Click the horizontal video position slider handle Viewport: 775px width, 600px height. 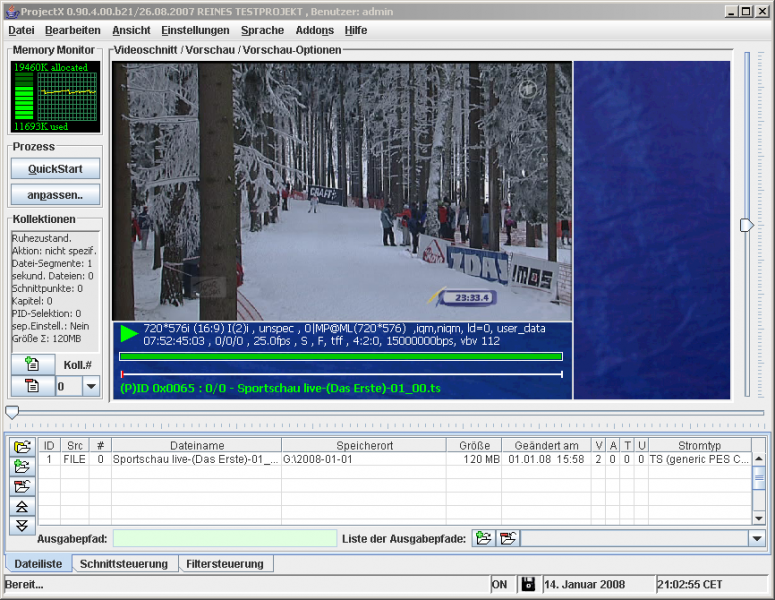click(12, 412)
